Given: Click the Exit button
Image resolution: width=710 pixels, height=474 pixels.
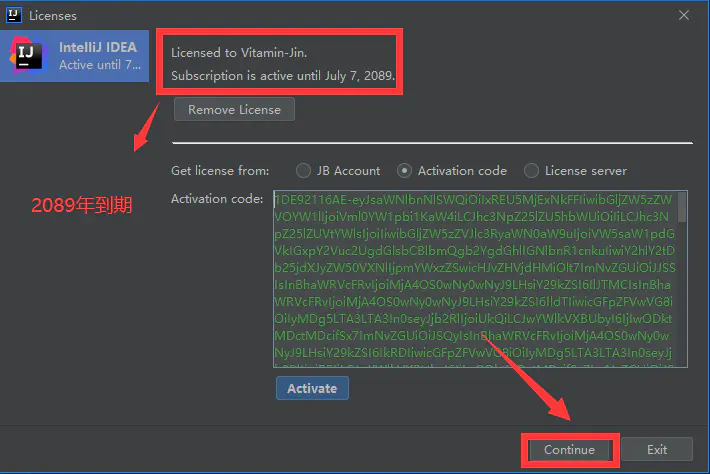Looking at the screenshot, I should 657,450.
